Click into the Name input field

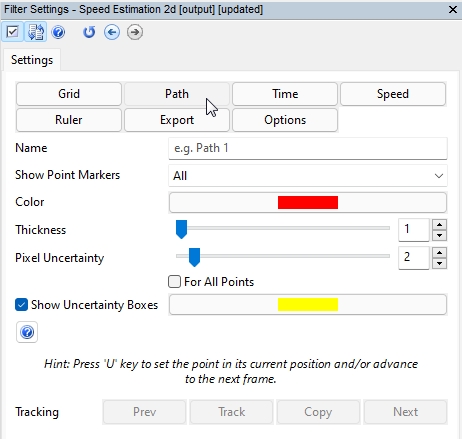[308, 148]
